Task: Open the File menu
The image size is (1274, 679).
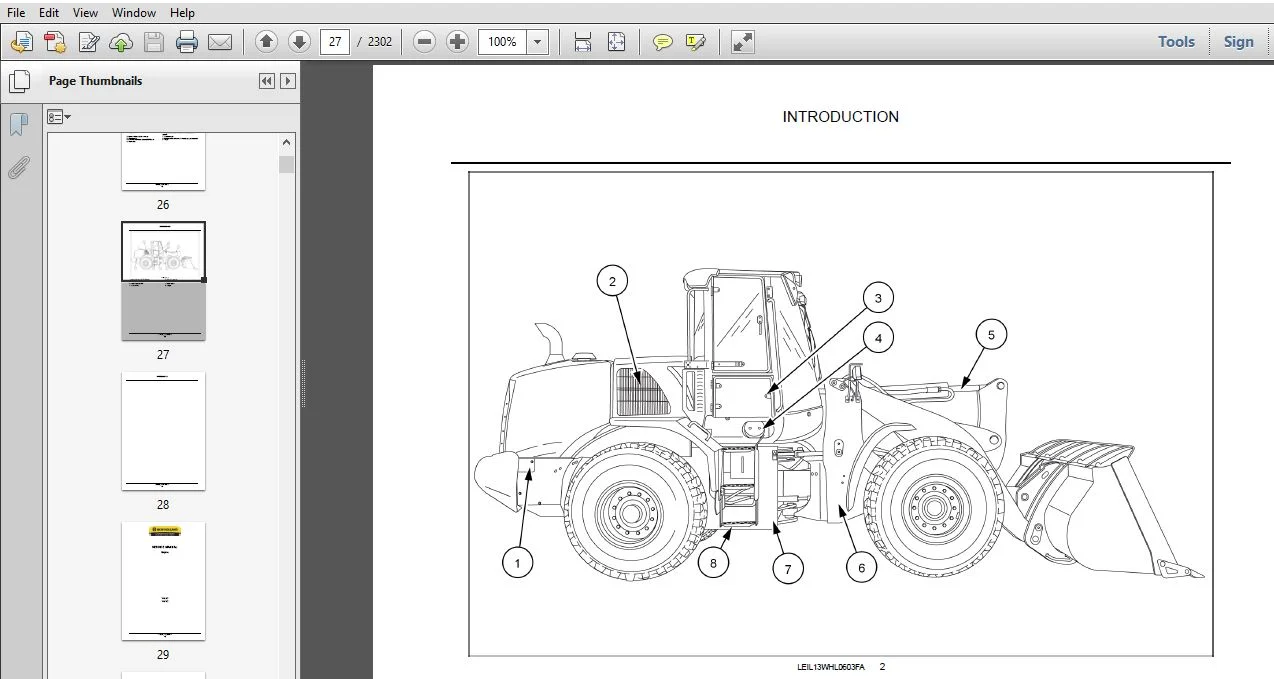Action: coord(16,13)
